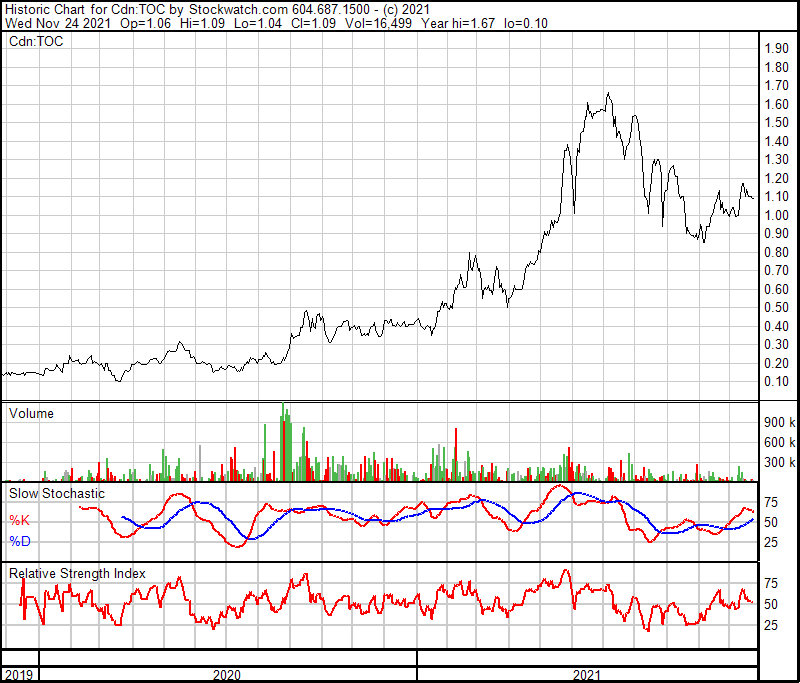Click the 'Hi=1.09' high value in header

click(202, 23)
